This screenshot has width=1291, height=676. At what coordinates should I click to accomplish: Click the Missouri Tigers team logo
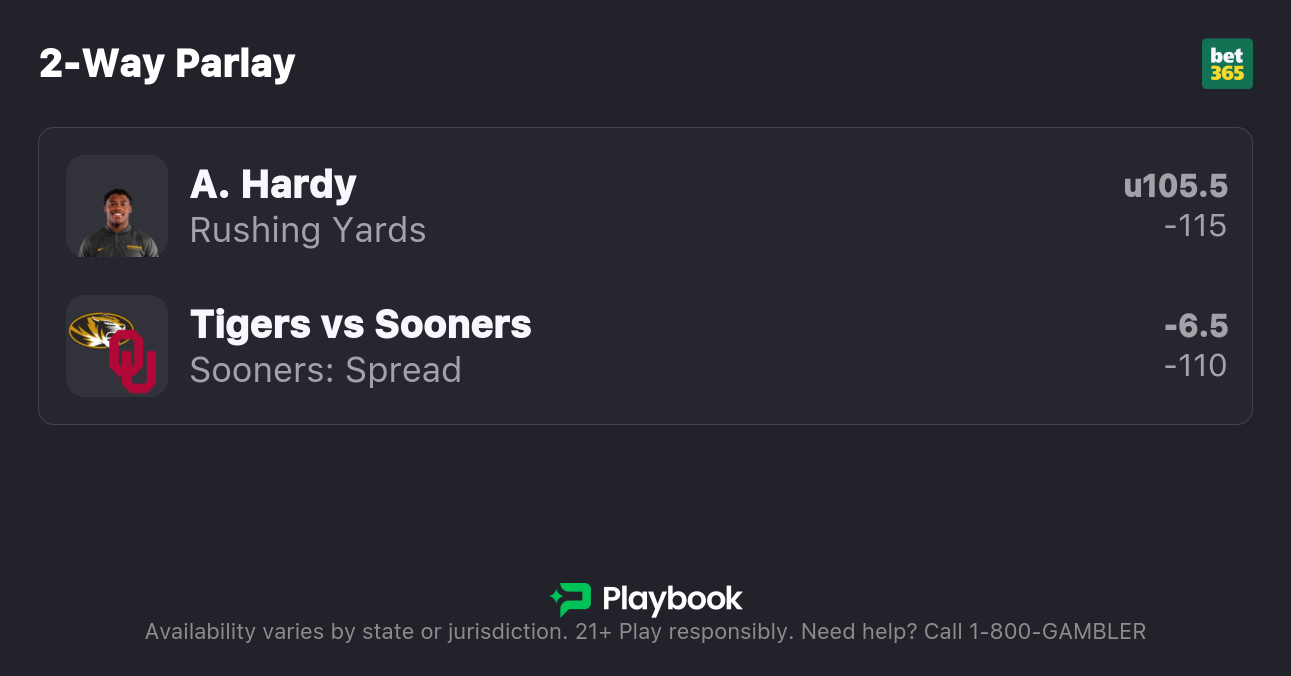click(x=100, y=329)
